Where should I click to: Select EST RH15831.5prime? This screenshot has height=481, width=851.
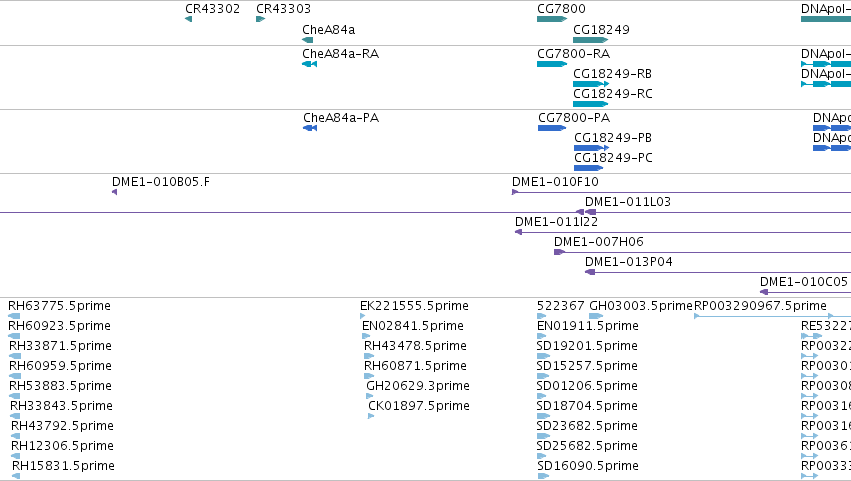[x=63, y=466]
